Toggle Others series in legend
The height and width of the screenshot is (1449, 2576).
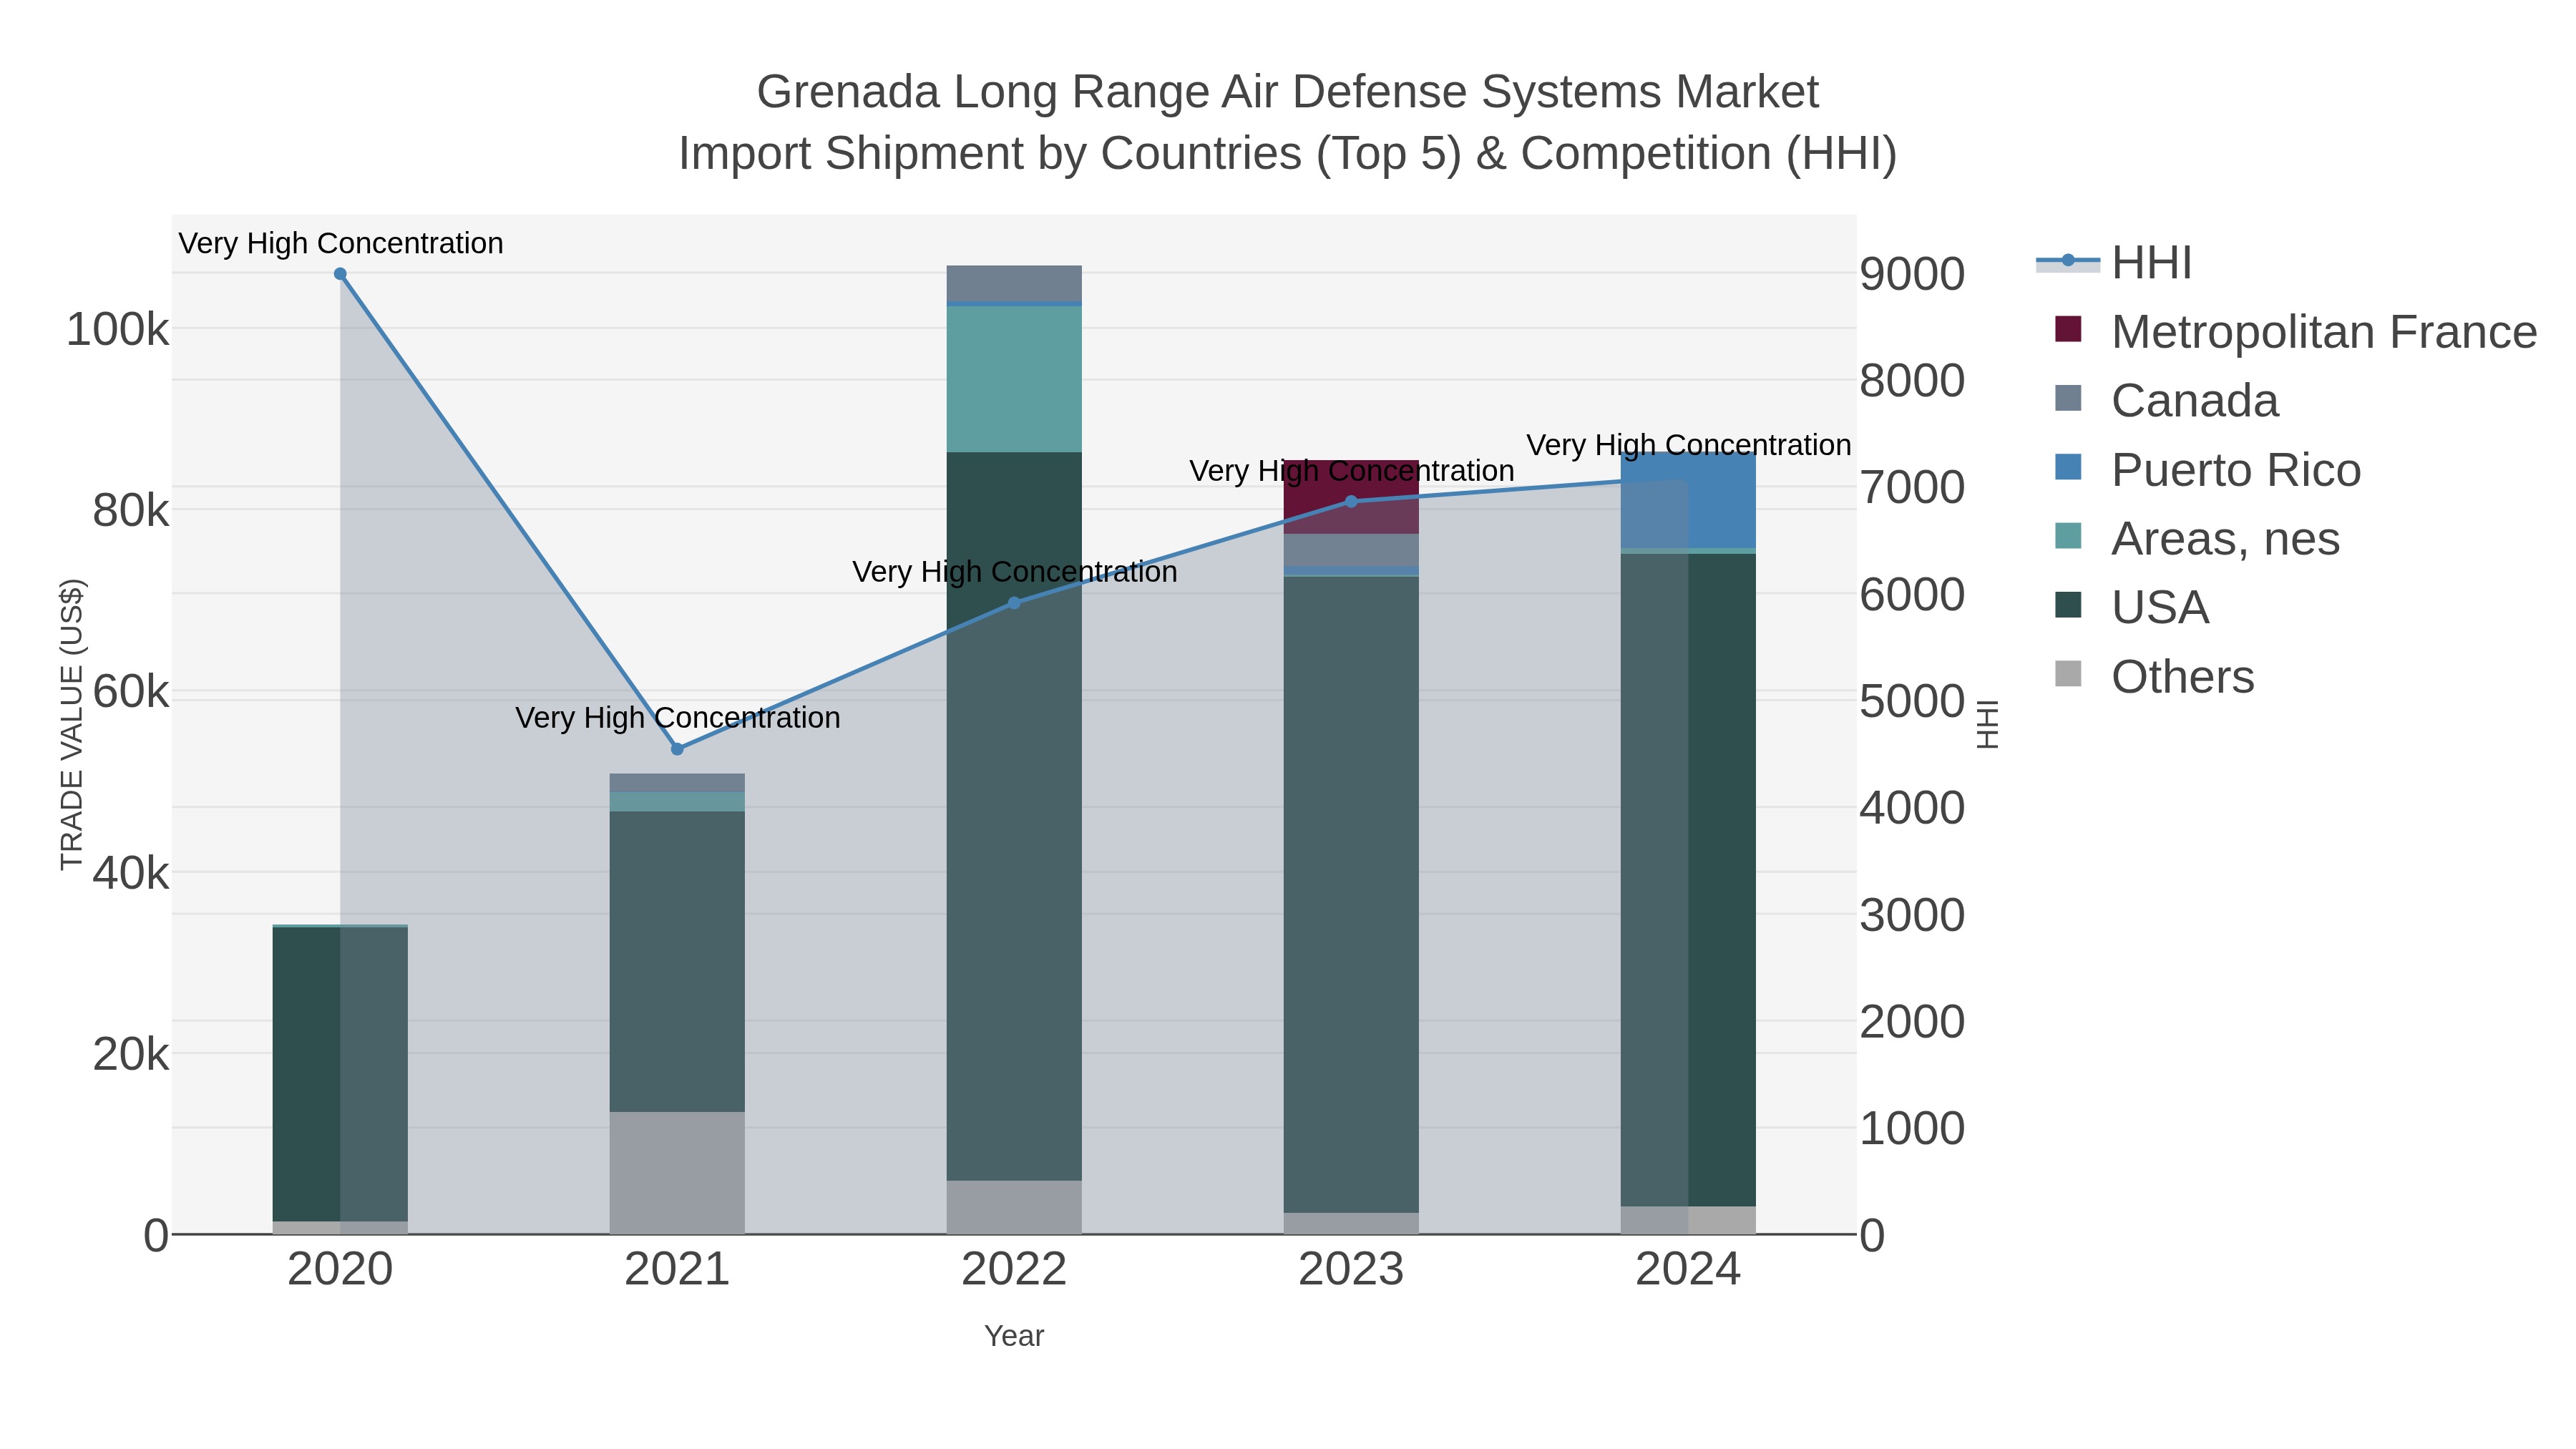(x=2154, y=677)
